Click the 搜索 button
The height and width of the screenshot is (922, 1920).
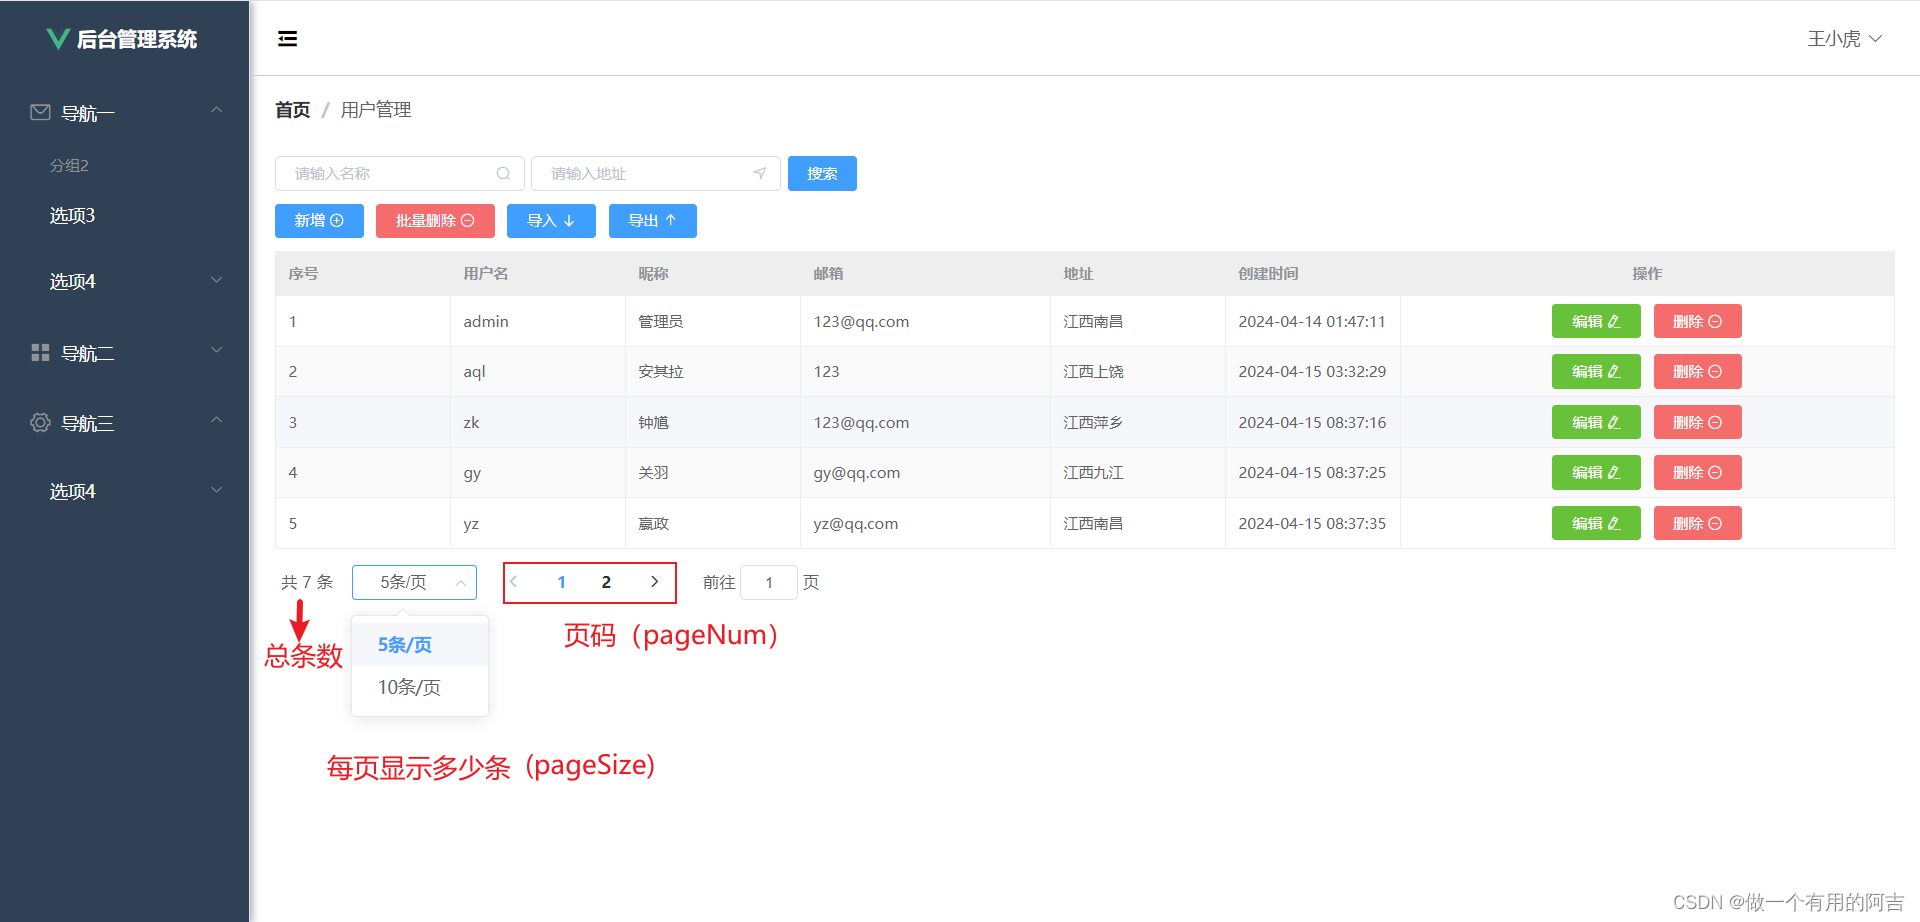click(822, 174)
